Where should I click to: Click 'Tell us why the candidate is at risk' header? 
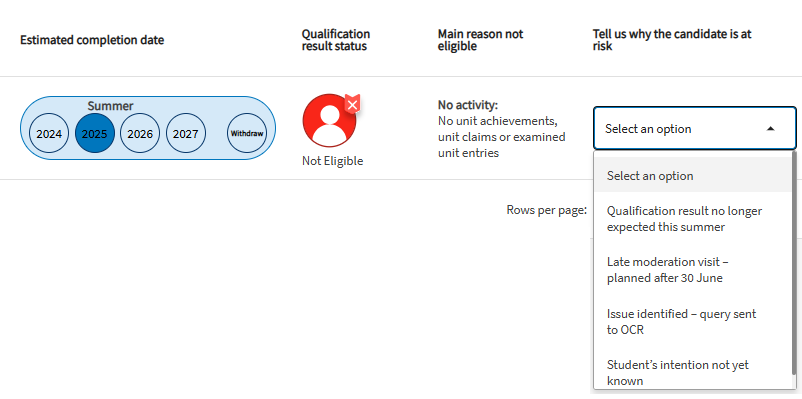[672, 40]
